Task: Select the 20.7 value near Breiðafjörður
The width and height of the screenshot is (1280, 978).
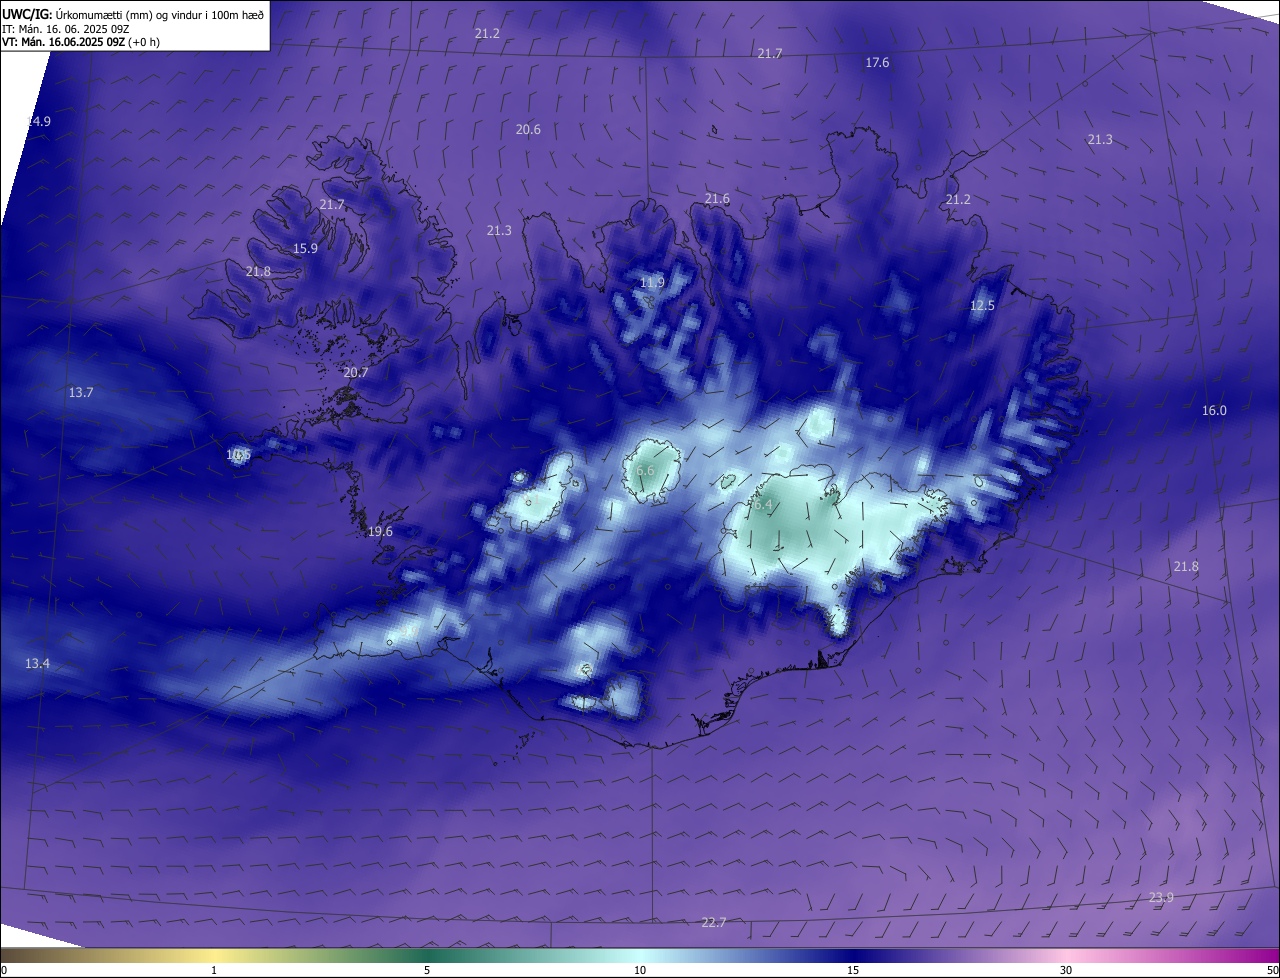Action: (x=356, y=373)
